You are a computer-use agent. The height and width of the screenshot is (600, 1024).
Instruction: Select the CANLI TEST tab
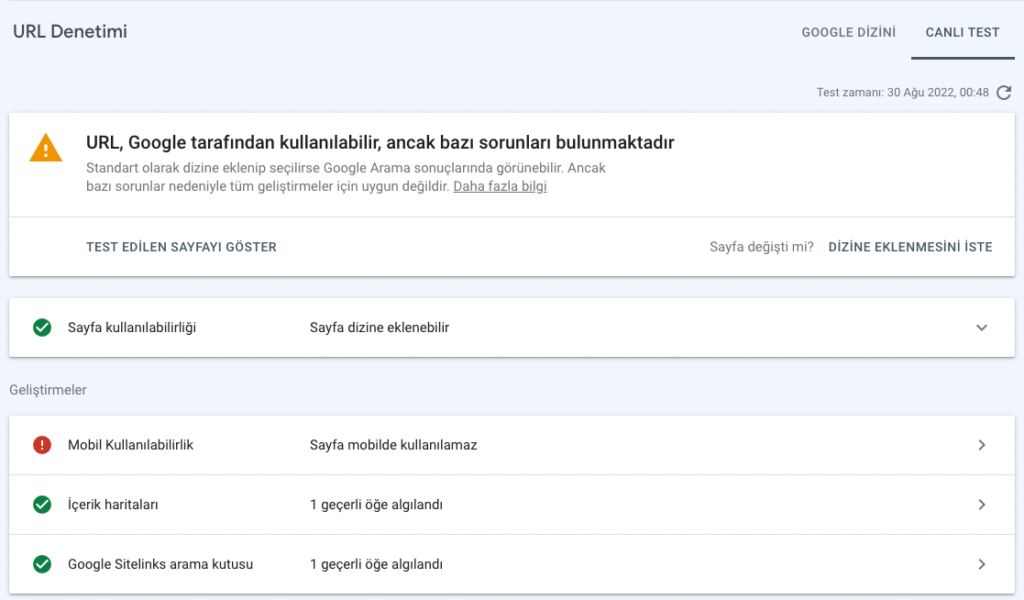[x=961, y=32]
